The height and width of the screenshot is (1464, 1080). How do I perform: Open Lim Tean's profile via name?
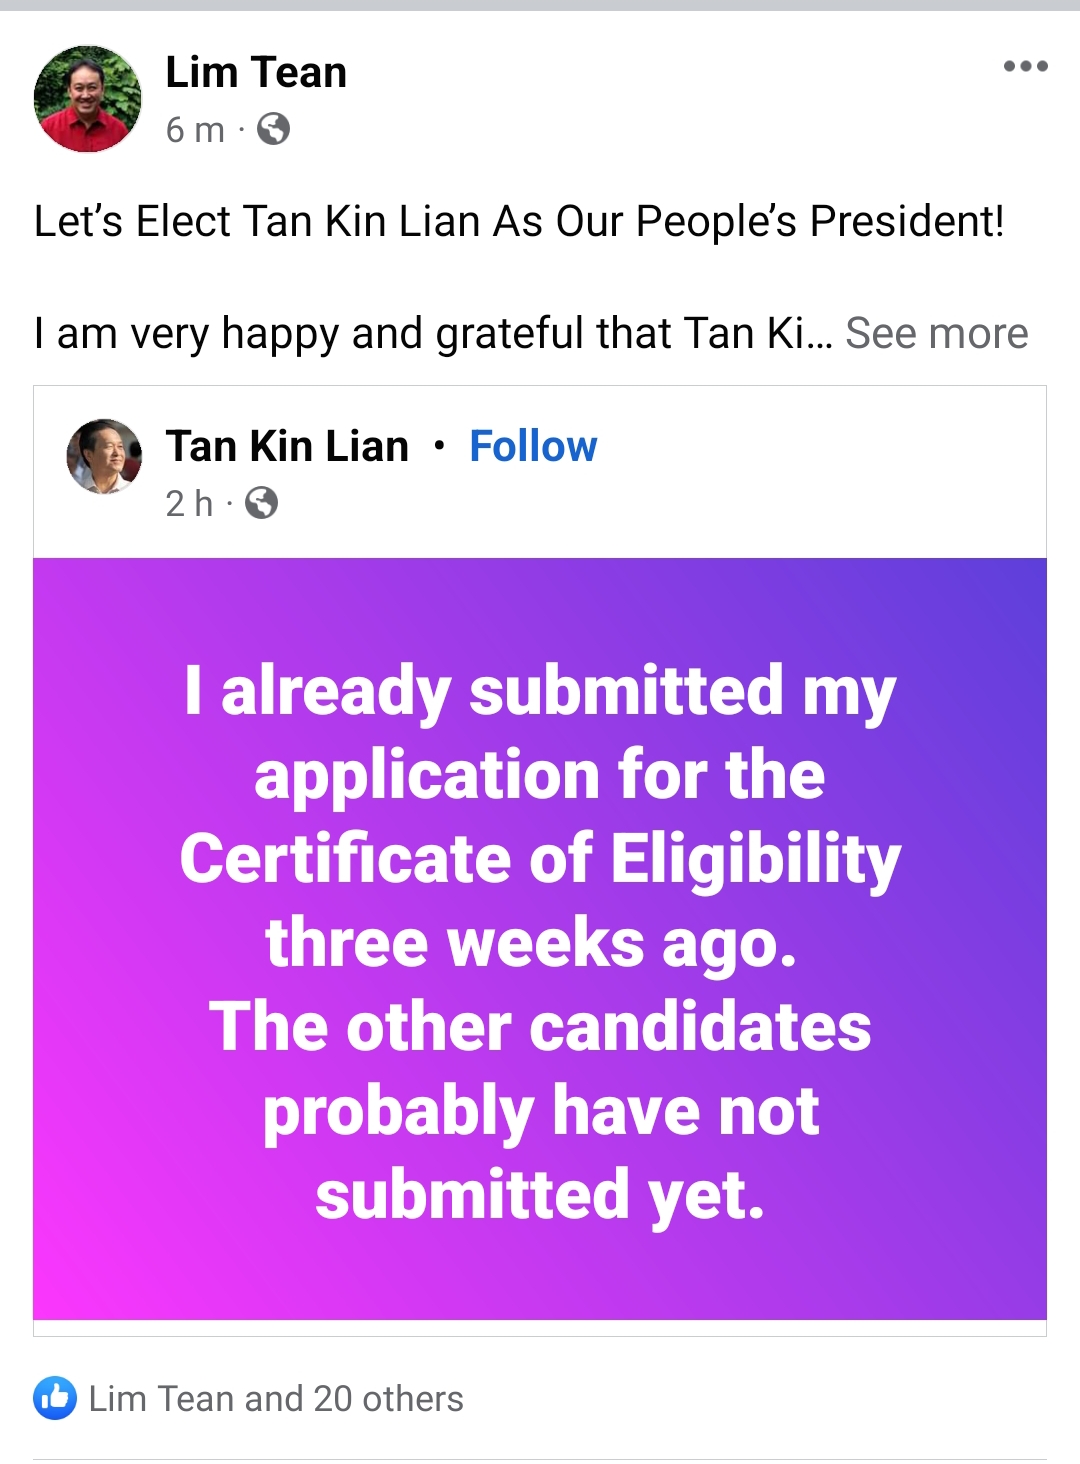tap(256, 73)
